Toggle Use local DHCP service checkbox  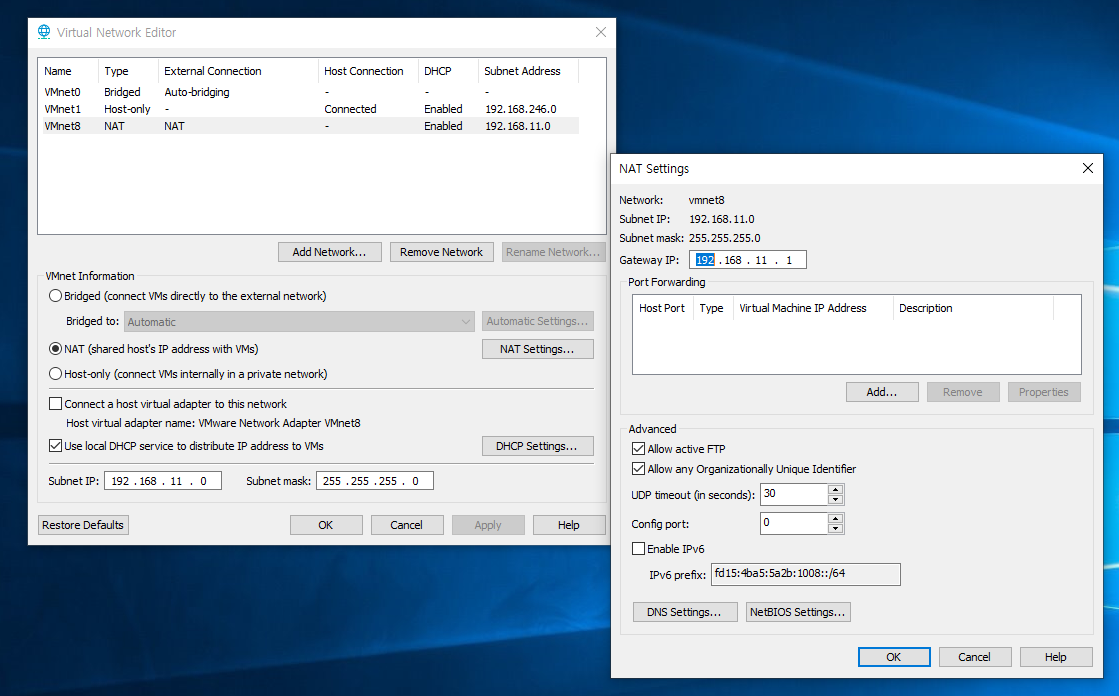click(x=55, y=446)
